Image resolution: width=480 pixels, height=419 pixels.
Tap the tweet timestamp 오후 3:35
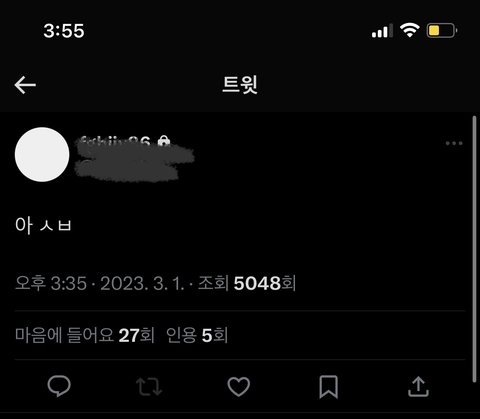click(51, 284)
